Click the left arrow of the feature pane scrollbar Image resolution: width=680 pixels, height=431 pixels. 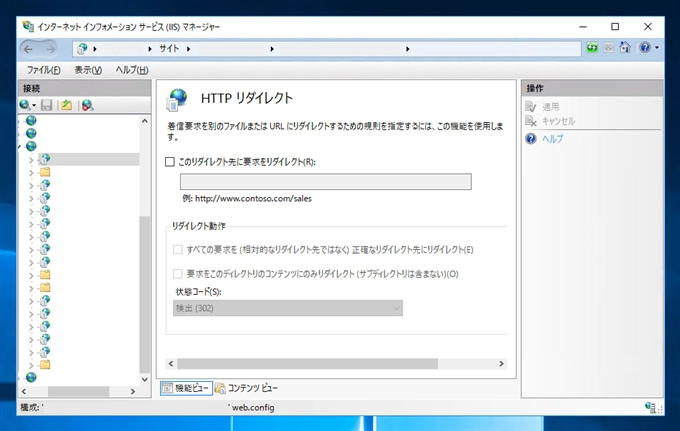(x=171, y=363)
